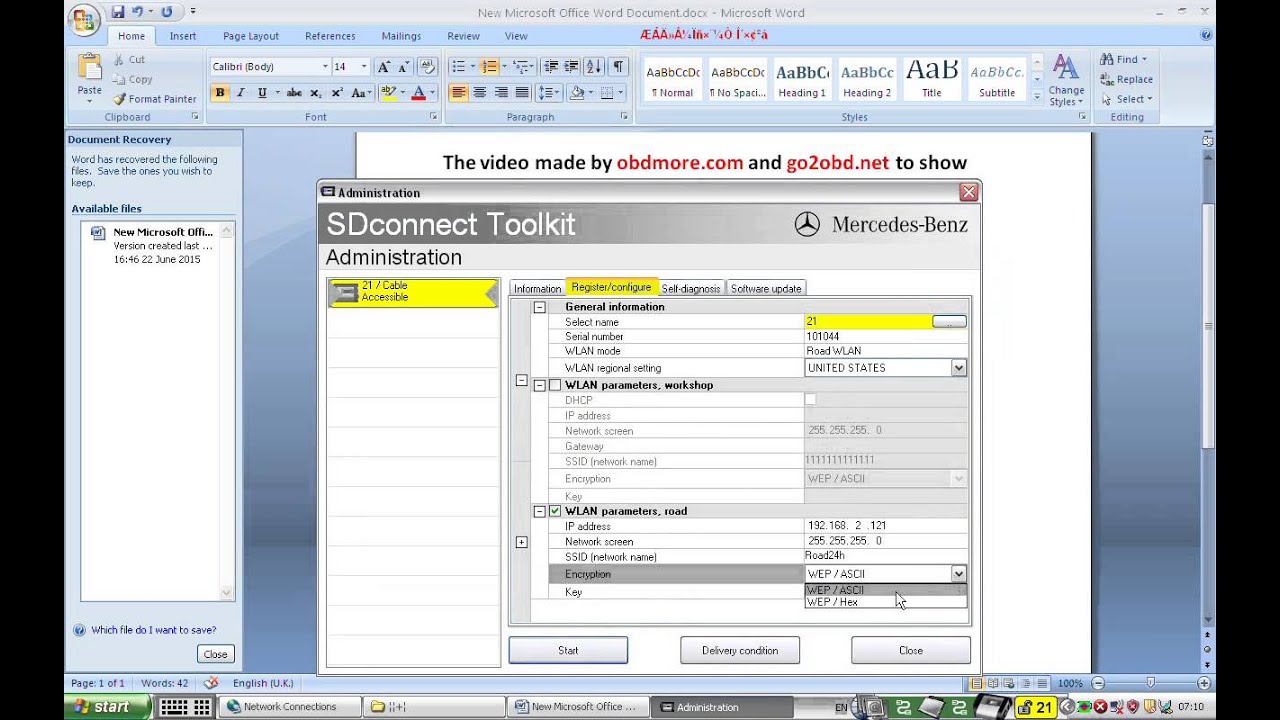Click the browse button next to Select name
This screenshot has width=1280, height=720.
point(949,322)
